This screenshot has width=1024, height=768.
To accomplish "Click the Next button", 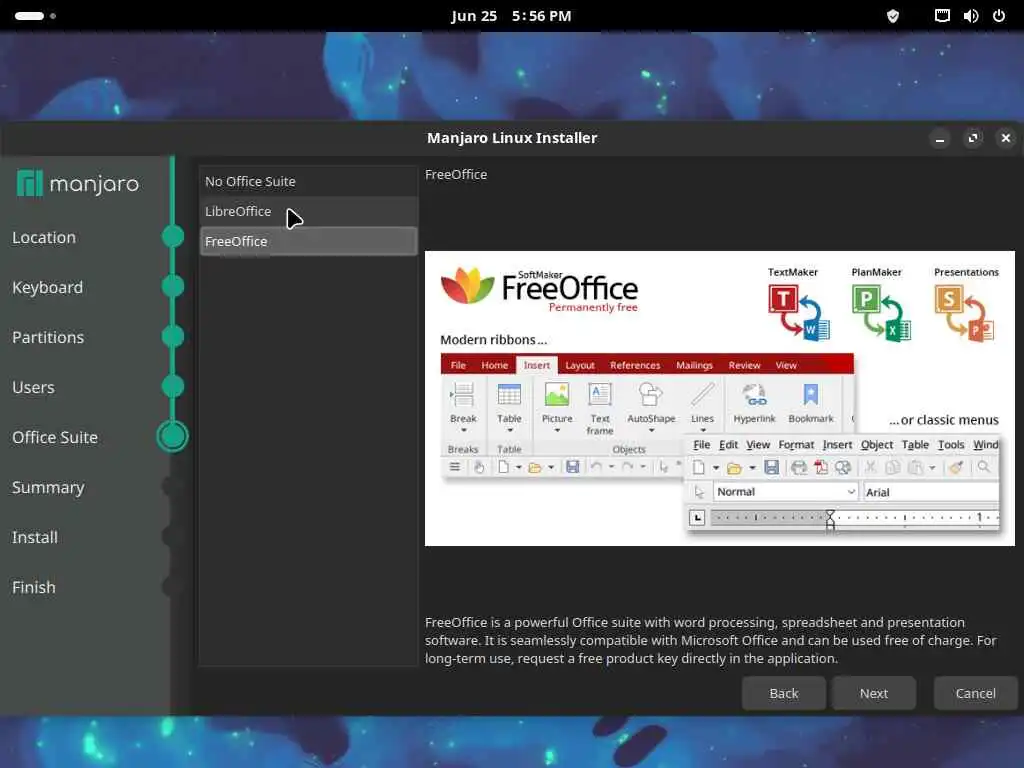I will pos(873,693).
